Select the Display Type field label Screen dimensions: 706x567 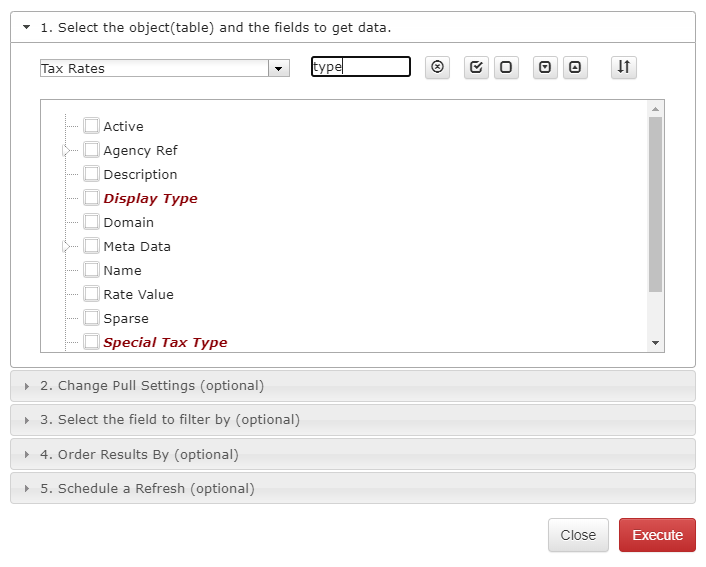pos(150,199)
